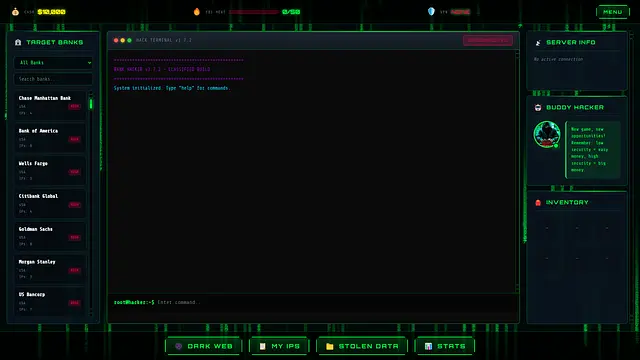Image resolution: width=640 pixels, height=360 pixels.
Task: Open the All Banks filter dropdown
Action: (x=53, y=62)
